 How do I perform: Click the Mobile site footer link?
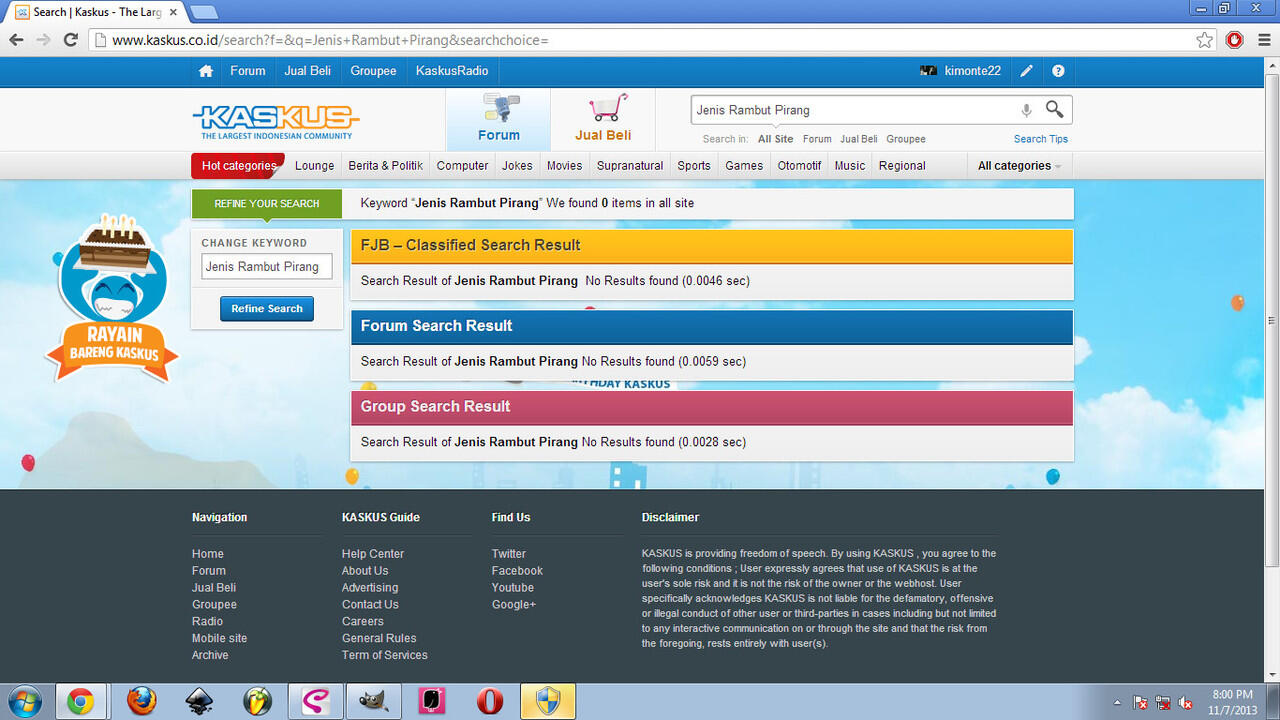click(219, 638)
